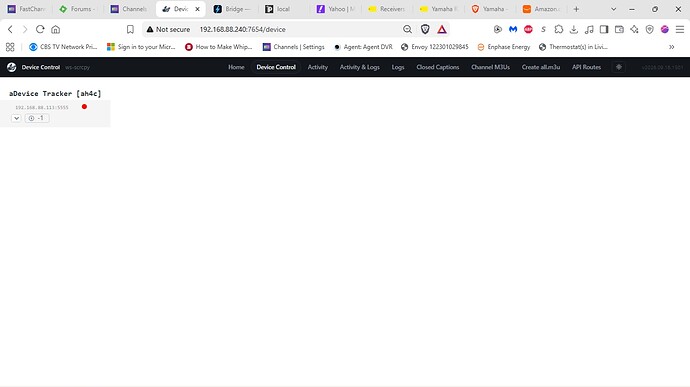Viewport: 690px width, 387px height.
Task: Click the address bar URL
Action: coord(242,29)
